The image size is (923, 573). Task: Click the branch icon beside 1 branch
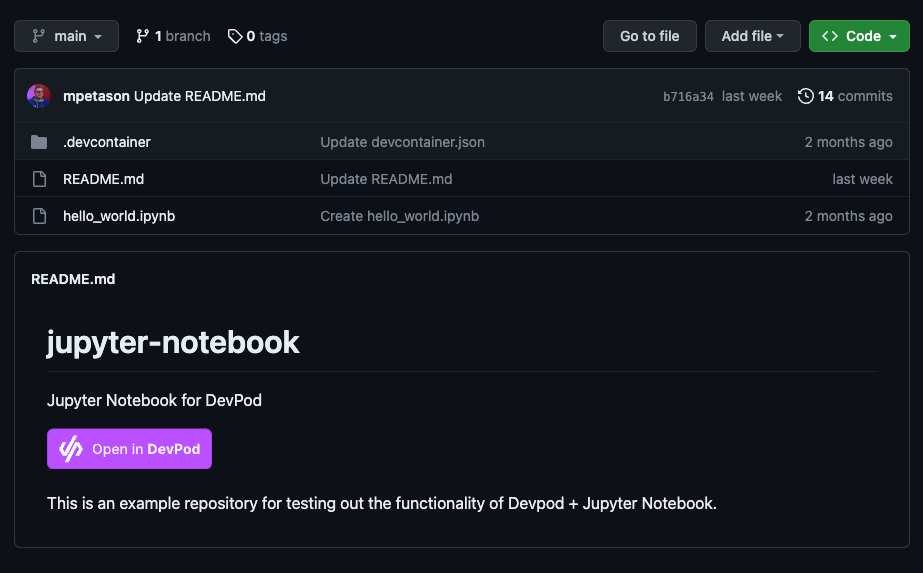pos(142,37)
